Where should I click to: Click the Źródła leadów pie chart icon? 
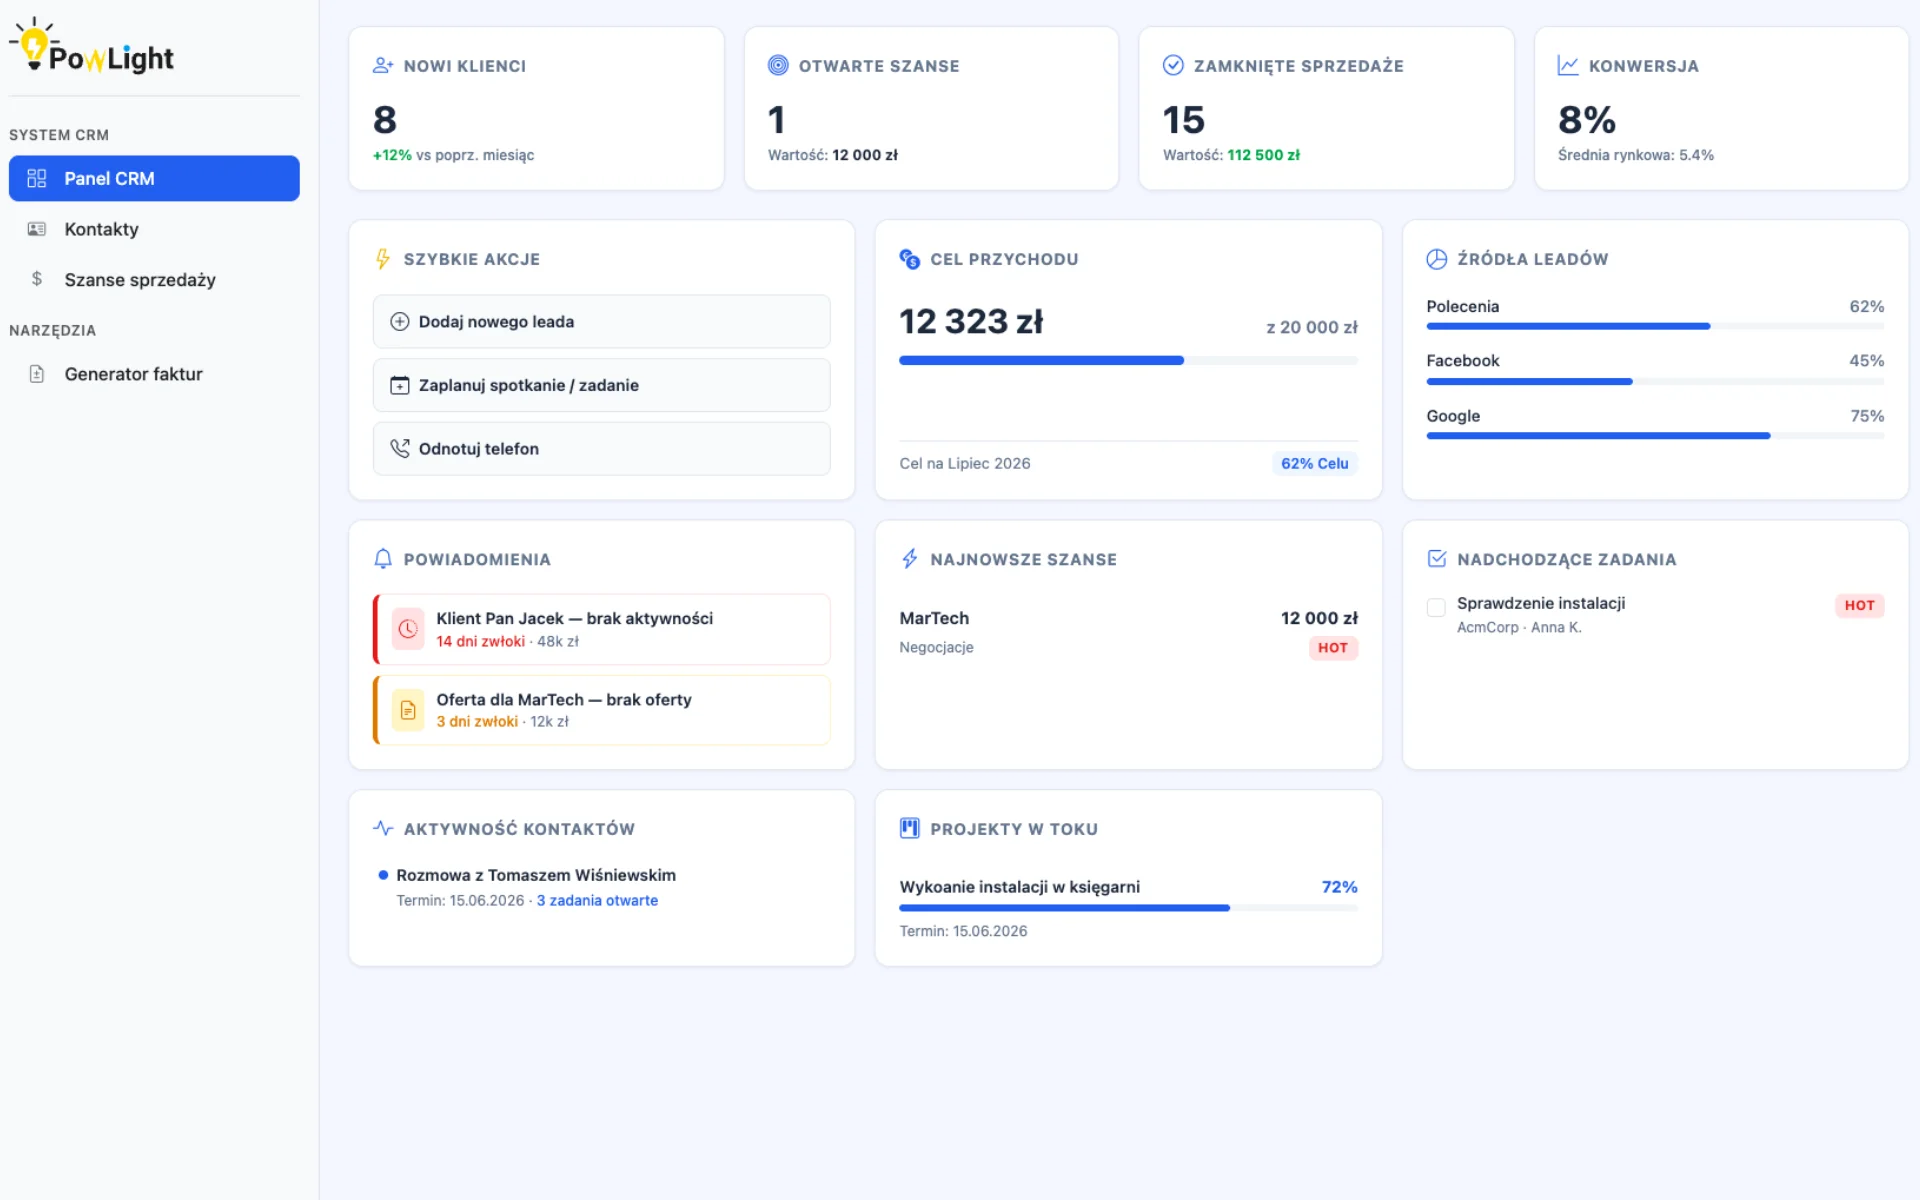tap(1437, 259)
